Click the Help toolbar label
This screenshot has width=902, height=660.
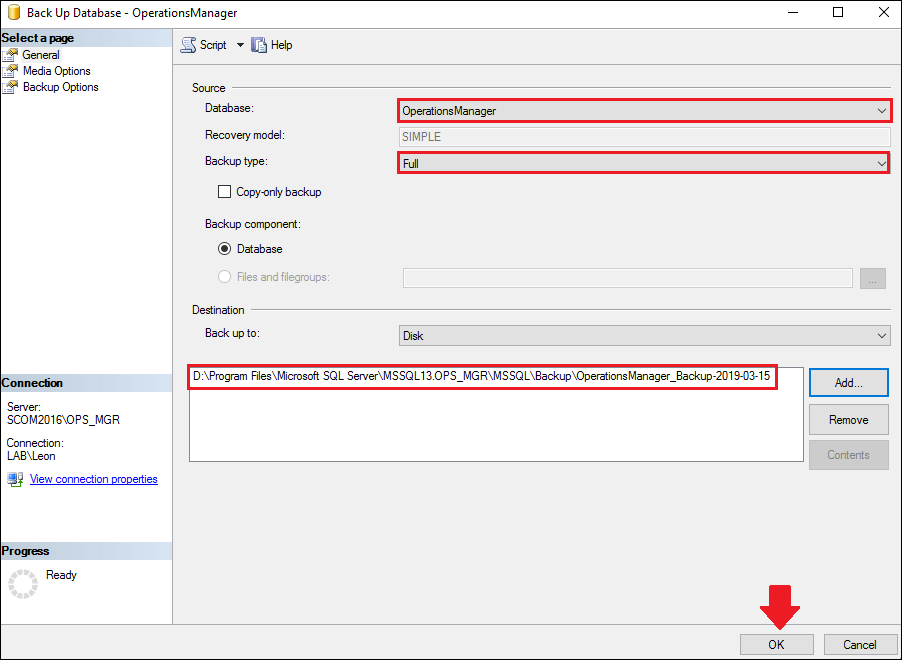[x=281, y=45]
